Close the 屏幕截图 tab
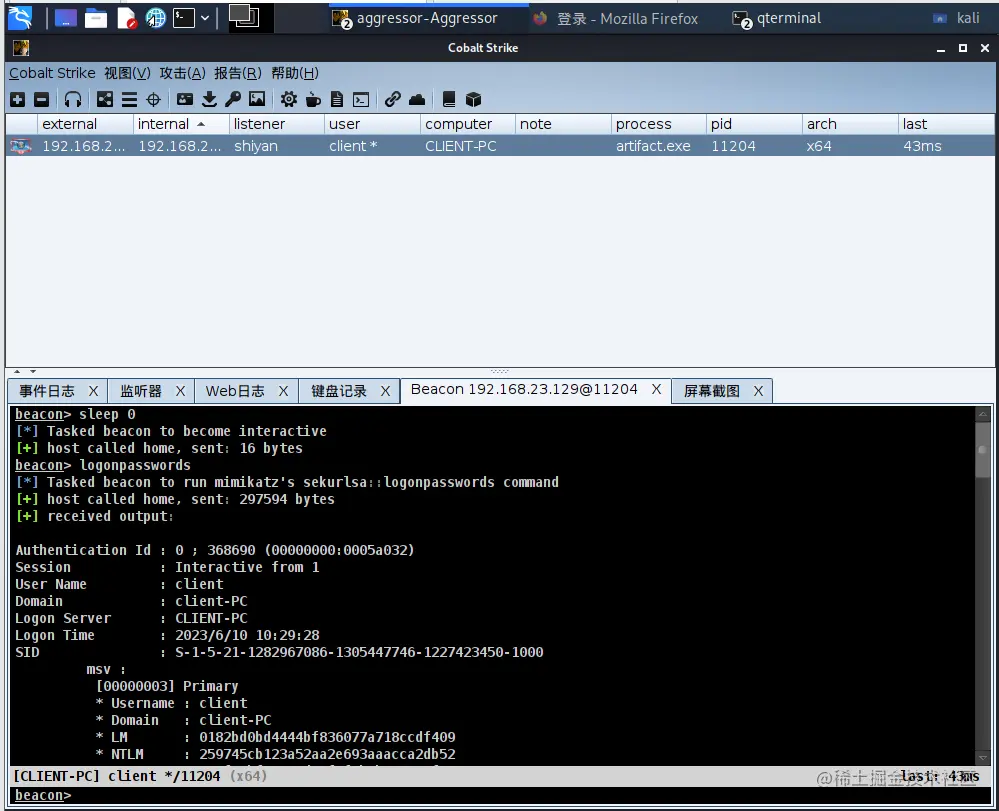999x811 pixels. [758, 391]
